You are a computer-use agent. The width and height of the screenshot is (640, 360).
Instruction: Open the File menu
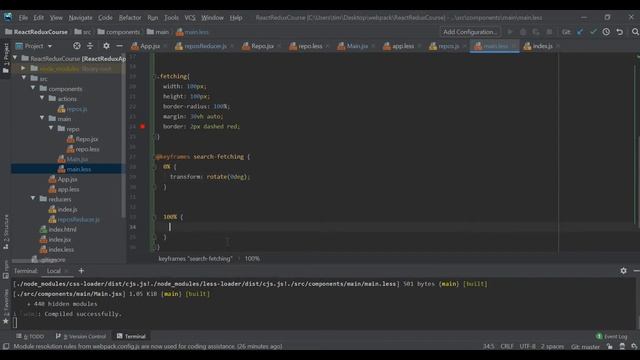coord(23,18)
